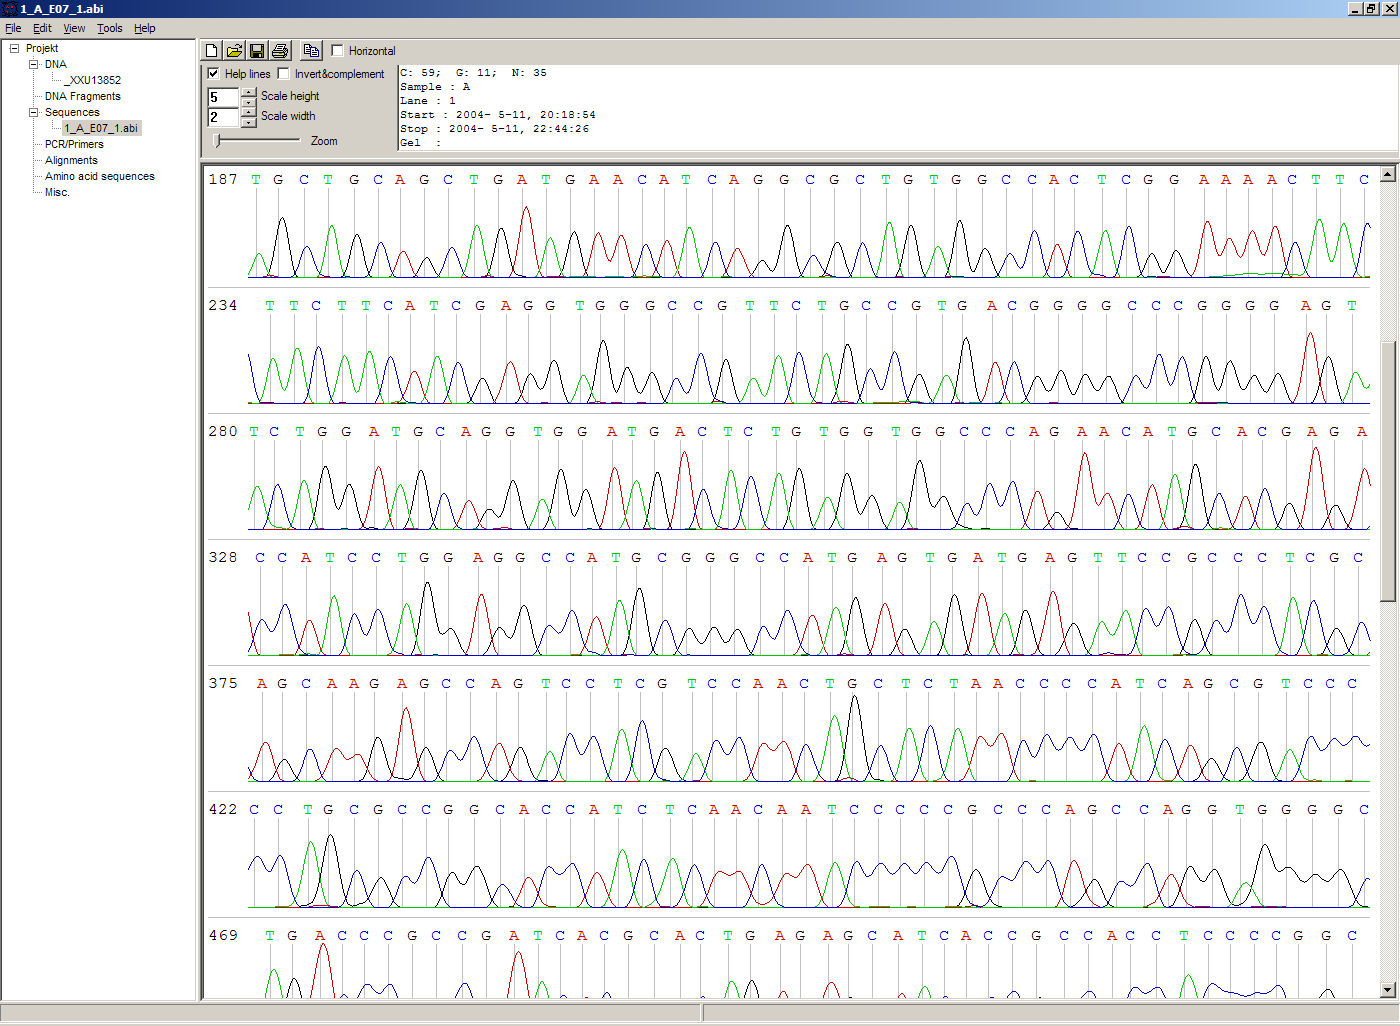Open the Edit menu
Image resolution: width=1400 pixels, height=1026 pixels.
(x=42, y=28)
